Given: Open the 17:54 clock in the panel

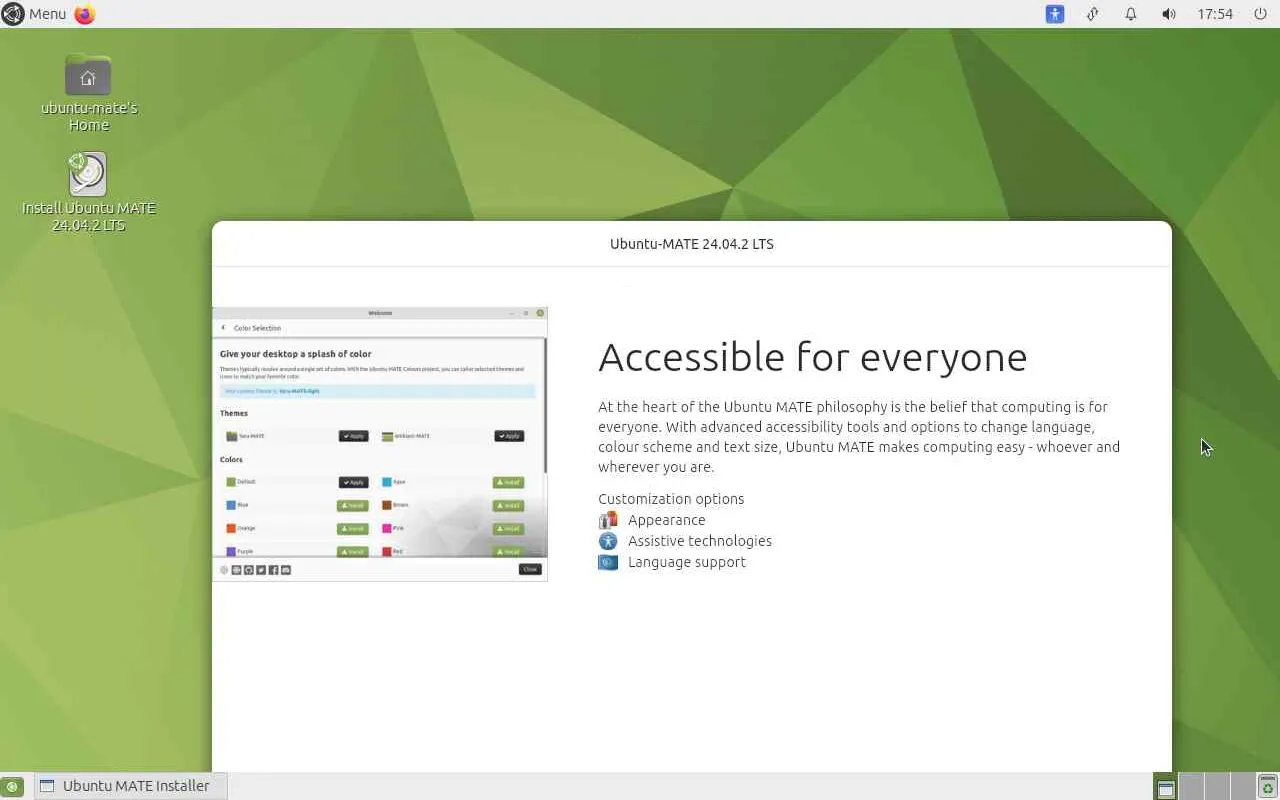Looking at the screenshot, I should click(x=1215, y=14).
